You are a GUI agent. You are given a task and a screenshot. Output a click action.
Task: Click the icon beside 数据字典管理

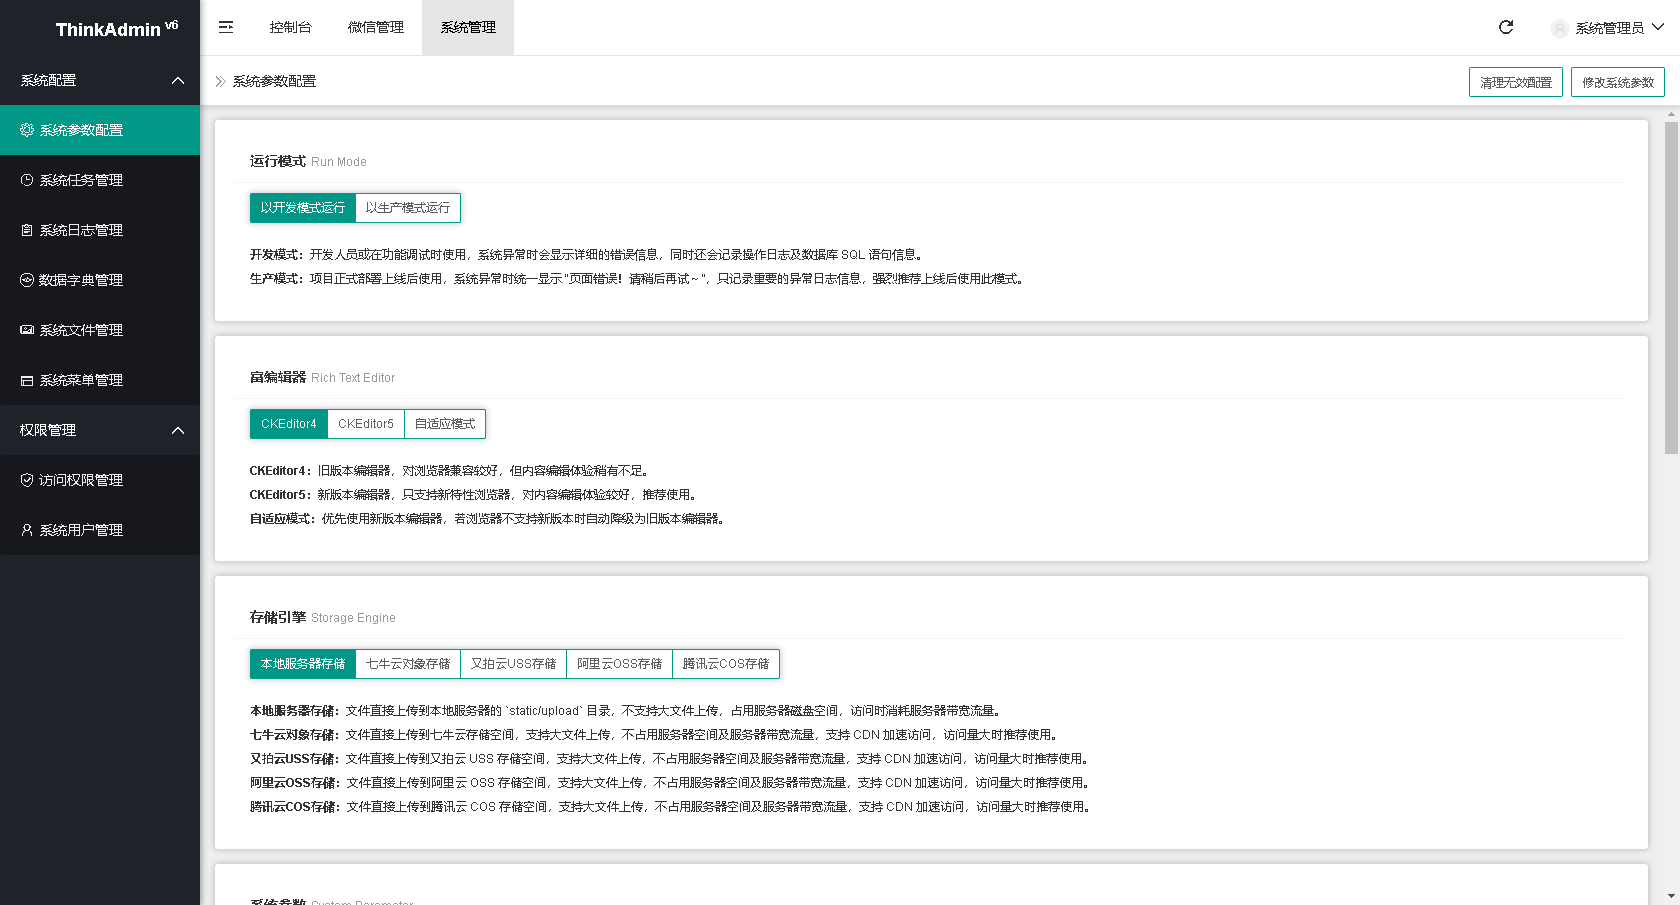[x=27, y=280]
